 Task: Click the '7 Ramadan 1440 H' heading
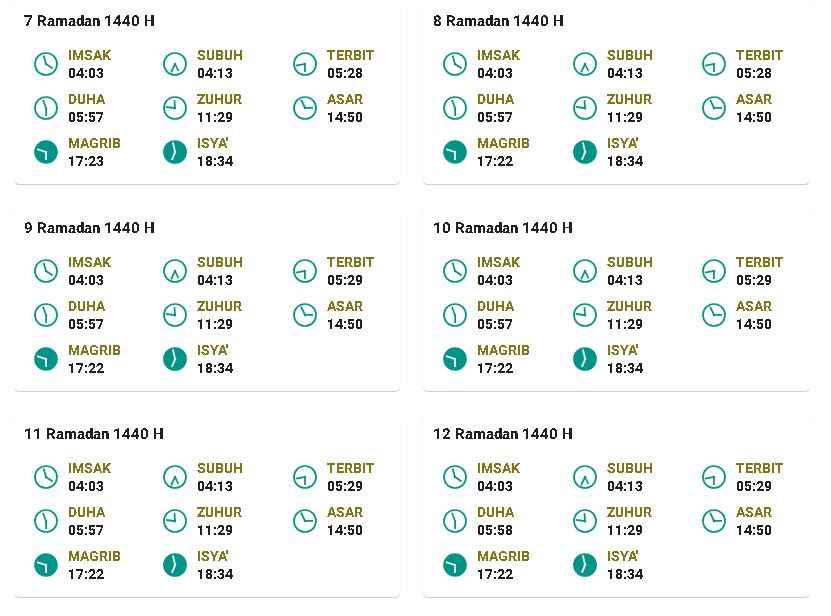click(90, 21)
